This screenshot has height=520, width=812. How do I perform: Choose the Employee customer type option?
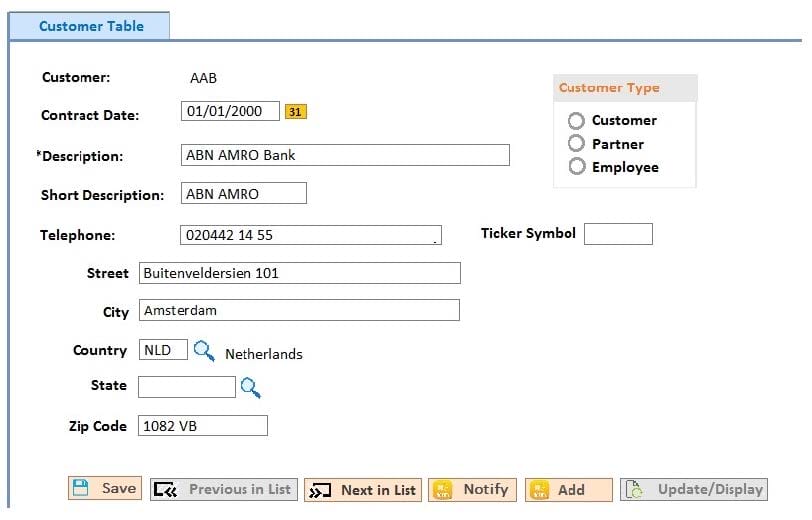[576, 167]
